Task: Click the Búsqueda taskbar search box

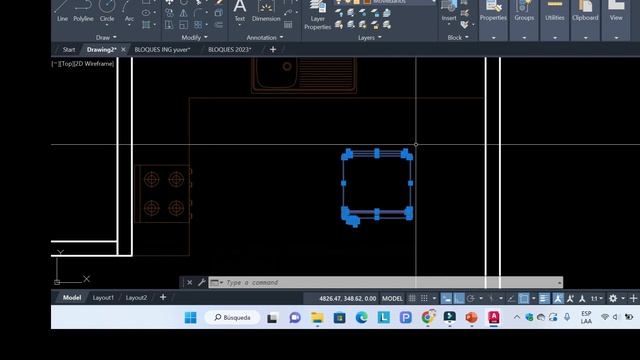Action: [x=232, y=318]
